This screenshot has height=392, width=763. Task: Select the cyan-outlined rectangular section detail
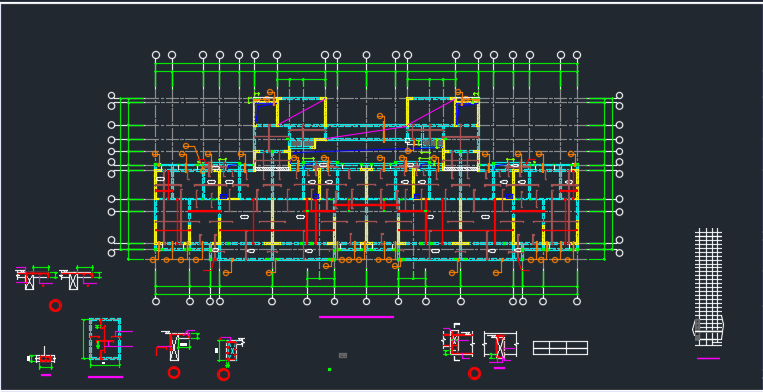coord(105,339)
